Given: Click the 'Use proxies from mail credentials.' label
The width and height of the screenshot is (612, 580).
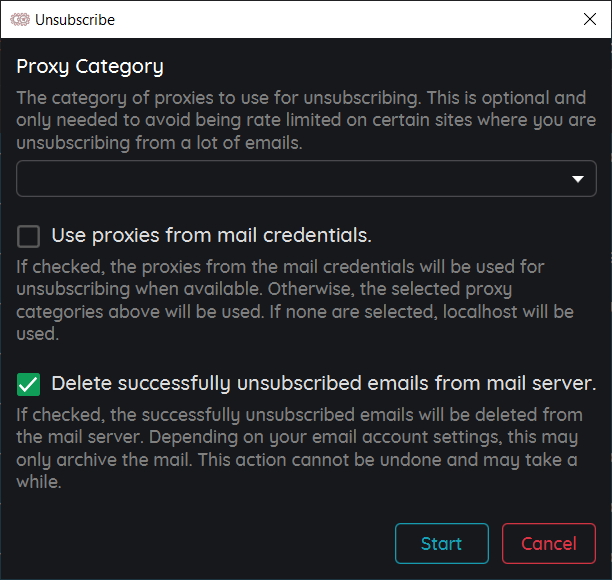Looking at the screenshot, I should click(x=211, y=236).
